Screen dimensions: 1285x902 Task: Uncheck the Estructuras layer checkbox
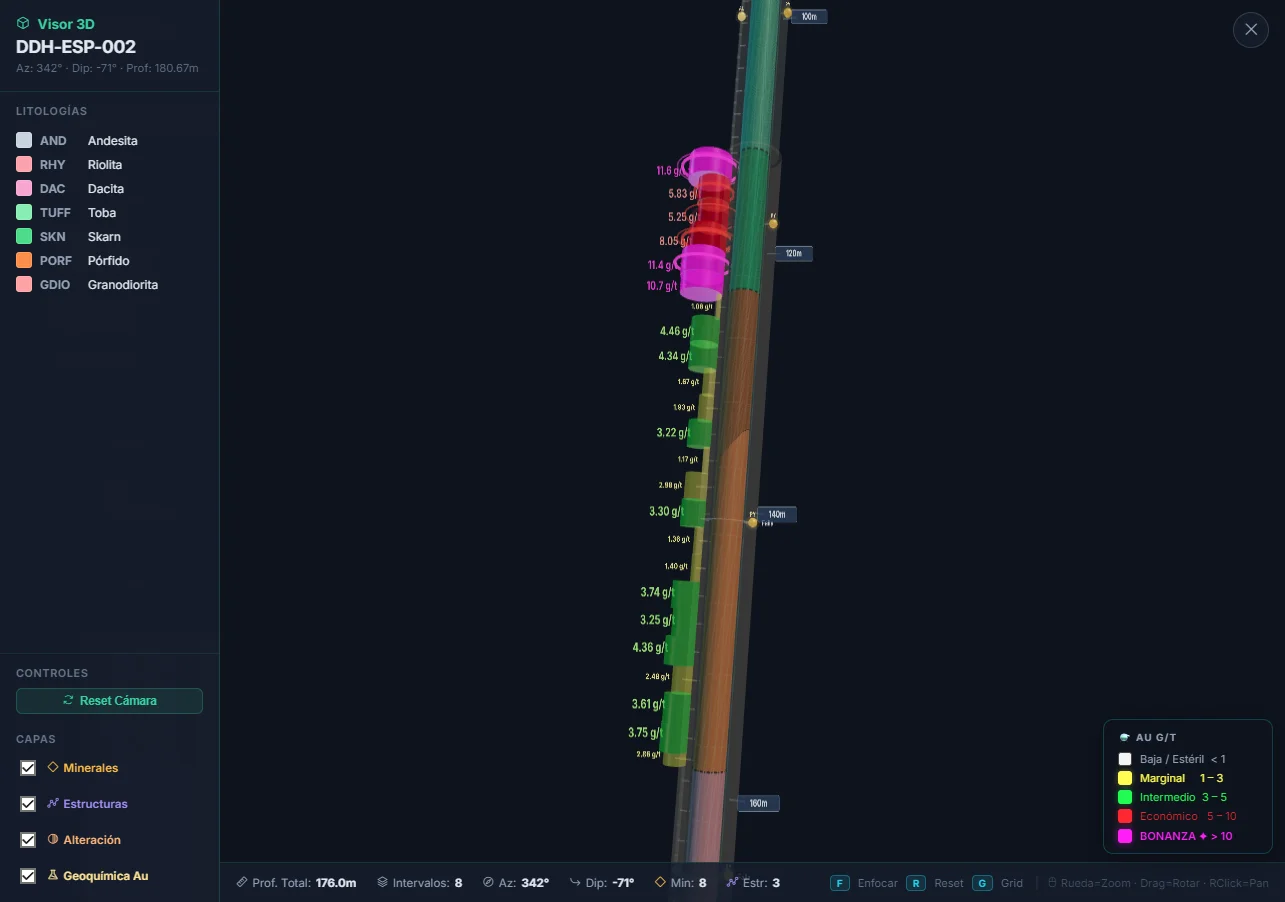click(28, 804)
